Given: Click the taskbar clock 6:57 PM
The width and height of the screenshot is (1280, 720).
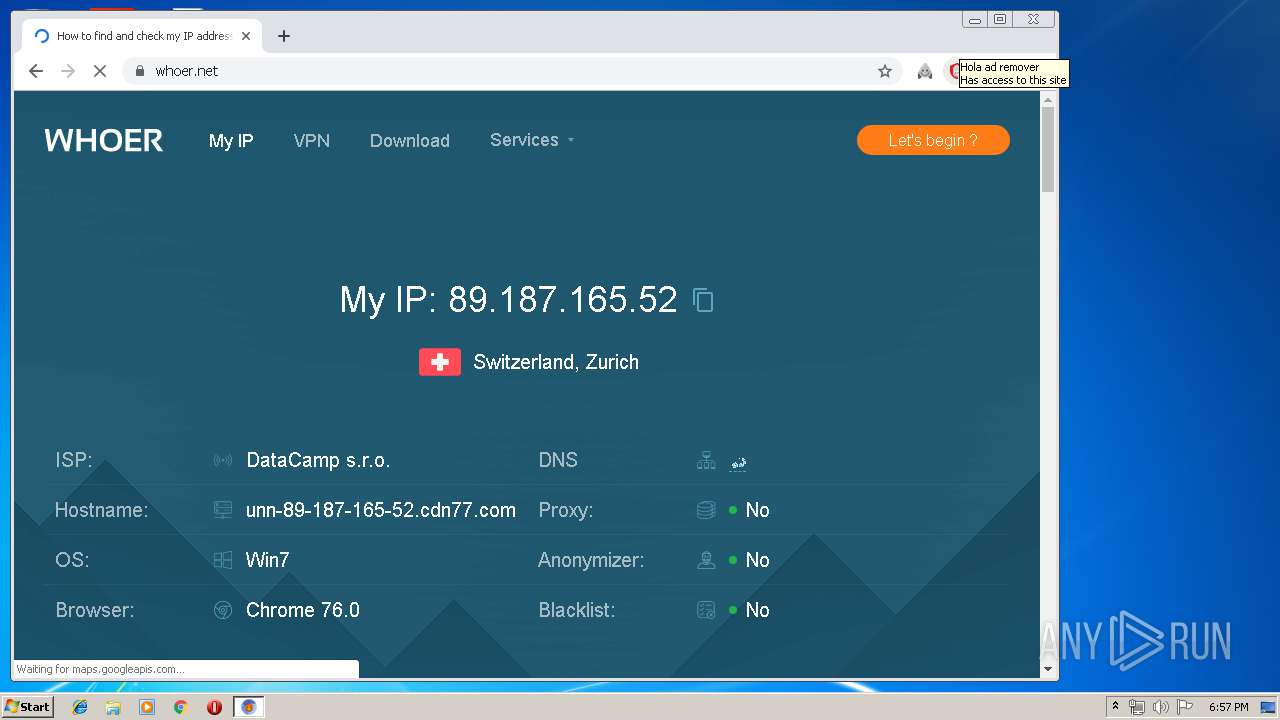Looking at the screenshot, I should (1229, 707).
